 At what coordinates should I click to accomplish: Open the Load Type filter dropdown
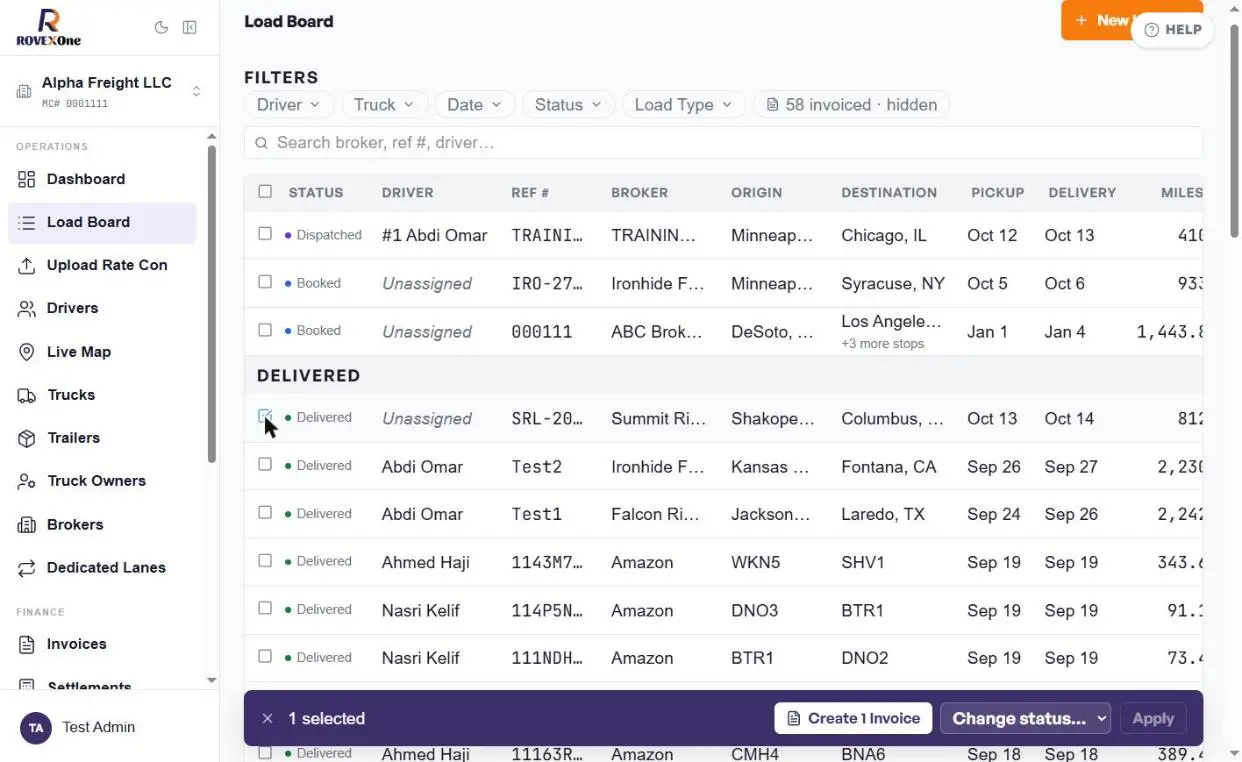click(x=684, y=105)
